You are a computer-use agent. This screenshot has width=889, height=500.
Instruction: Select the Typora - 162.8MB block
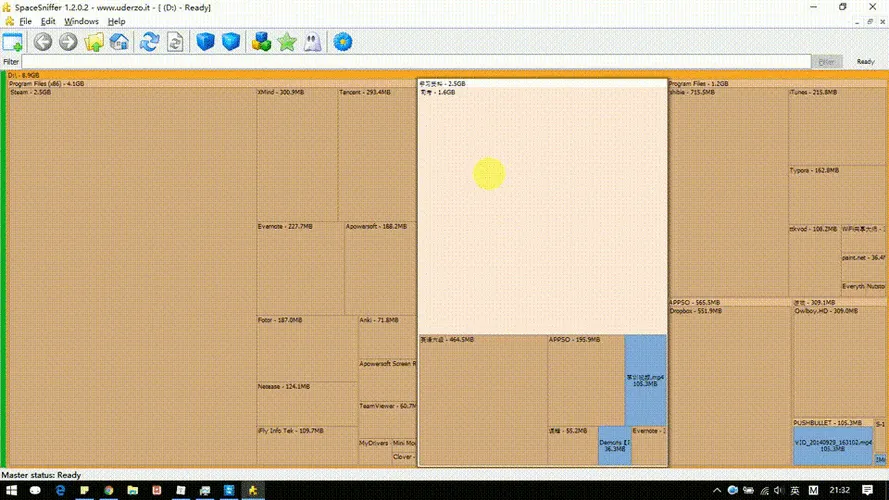pos(837,195)
